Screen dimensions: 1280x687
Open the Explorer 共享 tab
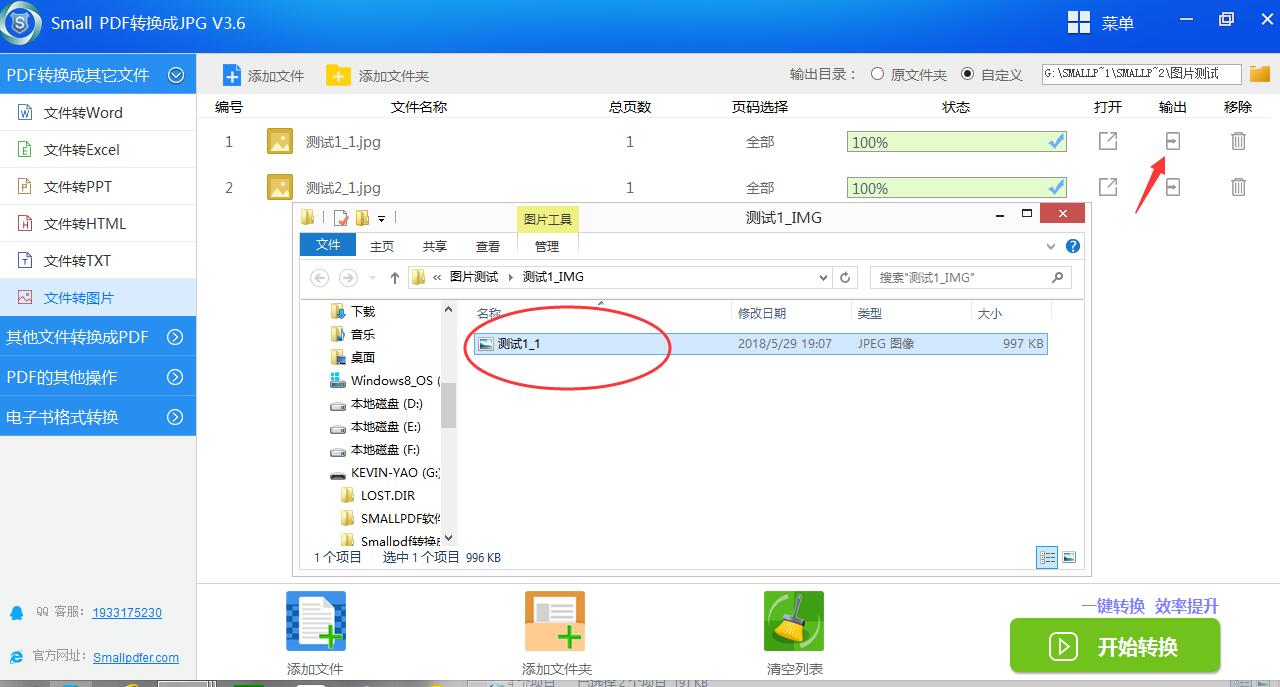435,246
